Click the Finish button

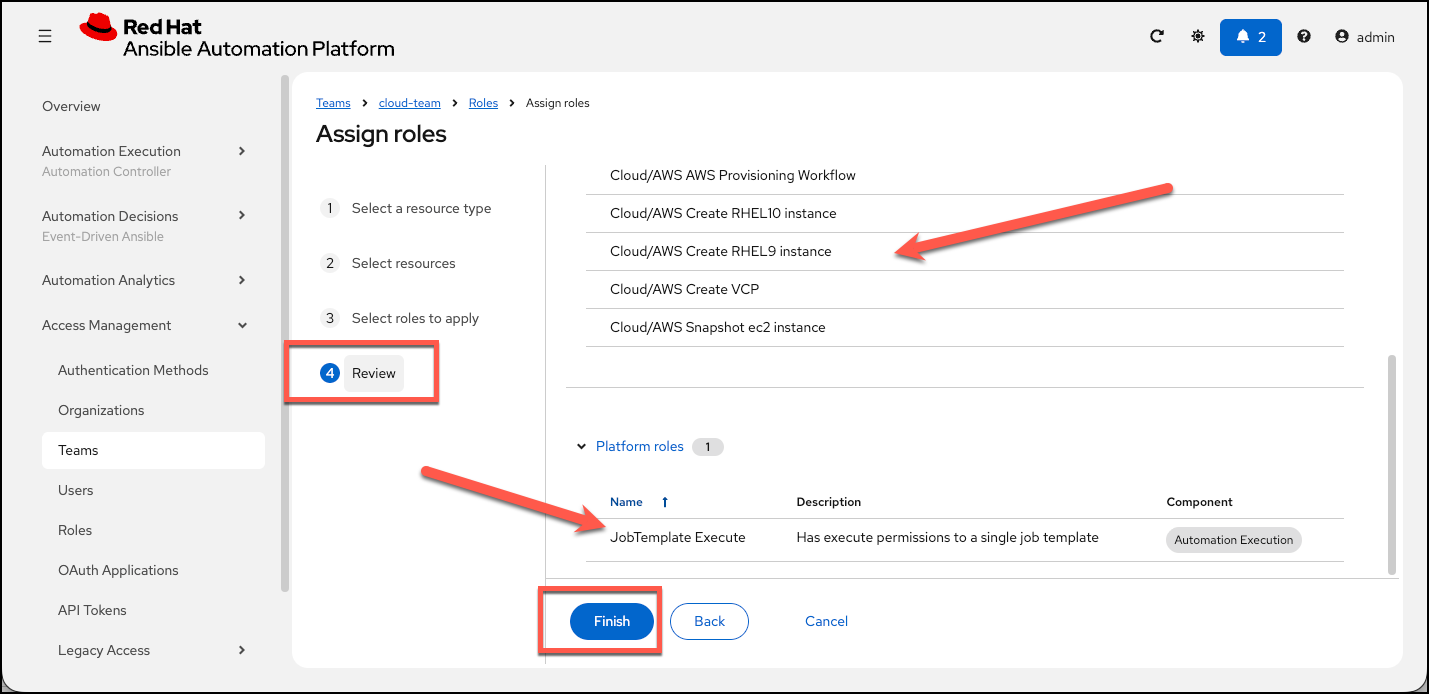tap(612, 621)
